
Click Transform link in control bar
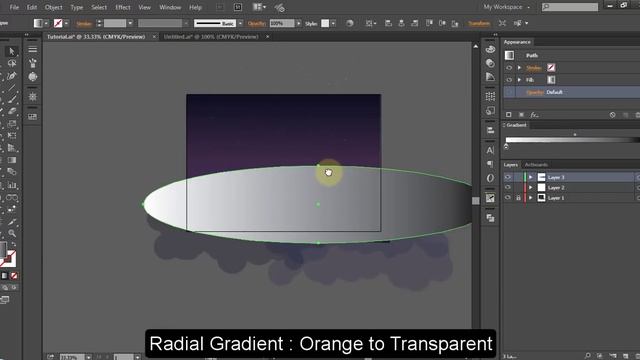tap(479, 23)
